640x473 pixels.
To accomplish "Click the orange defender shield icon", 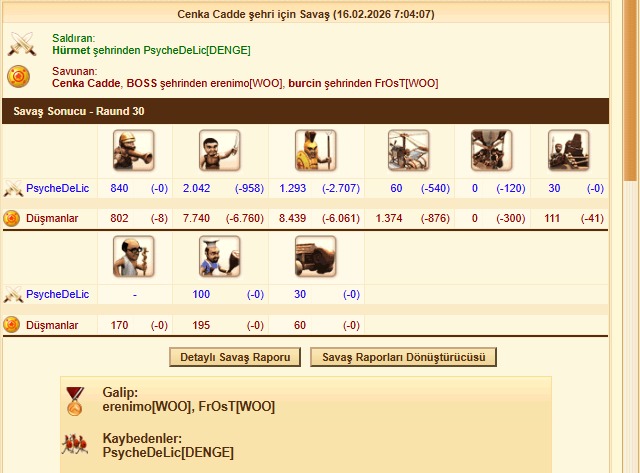I will (x=18, y=77).
